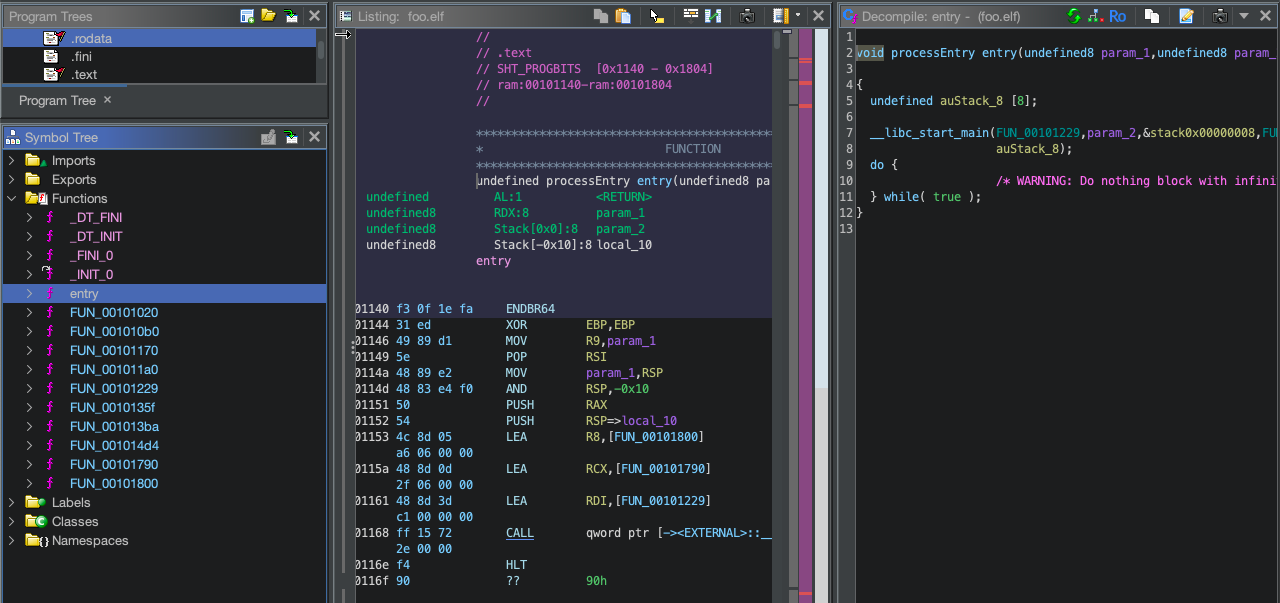Screen dimensions: 1280x603
Task: Click the Imports folder label
Action: tap(74, 160)
